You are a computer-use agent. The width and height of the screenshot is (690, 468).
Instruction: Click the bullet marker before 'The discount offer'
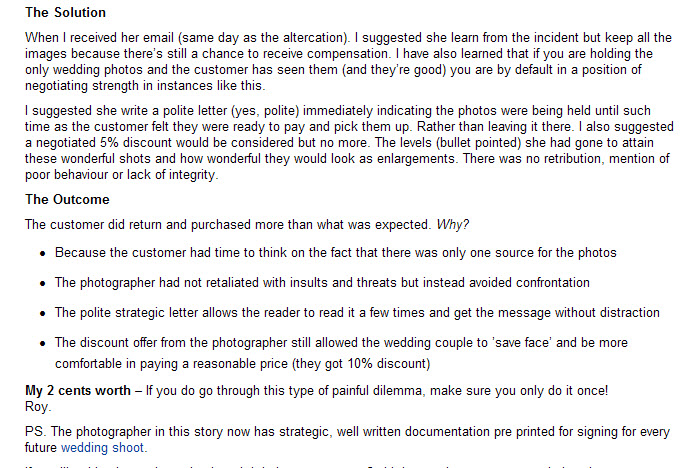pyautogui.click(x=42, y=343)
